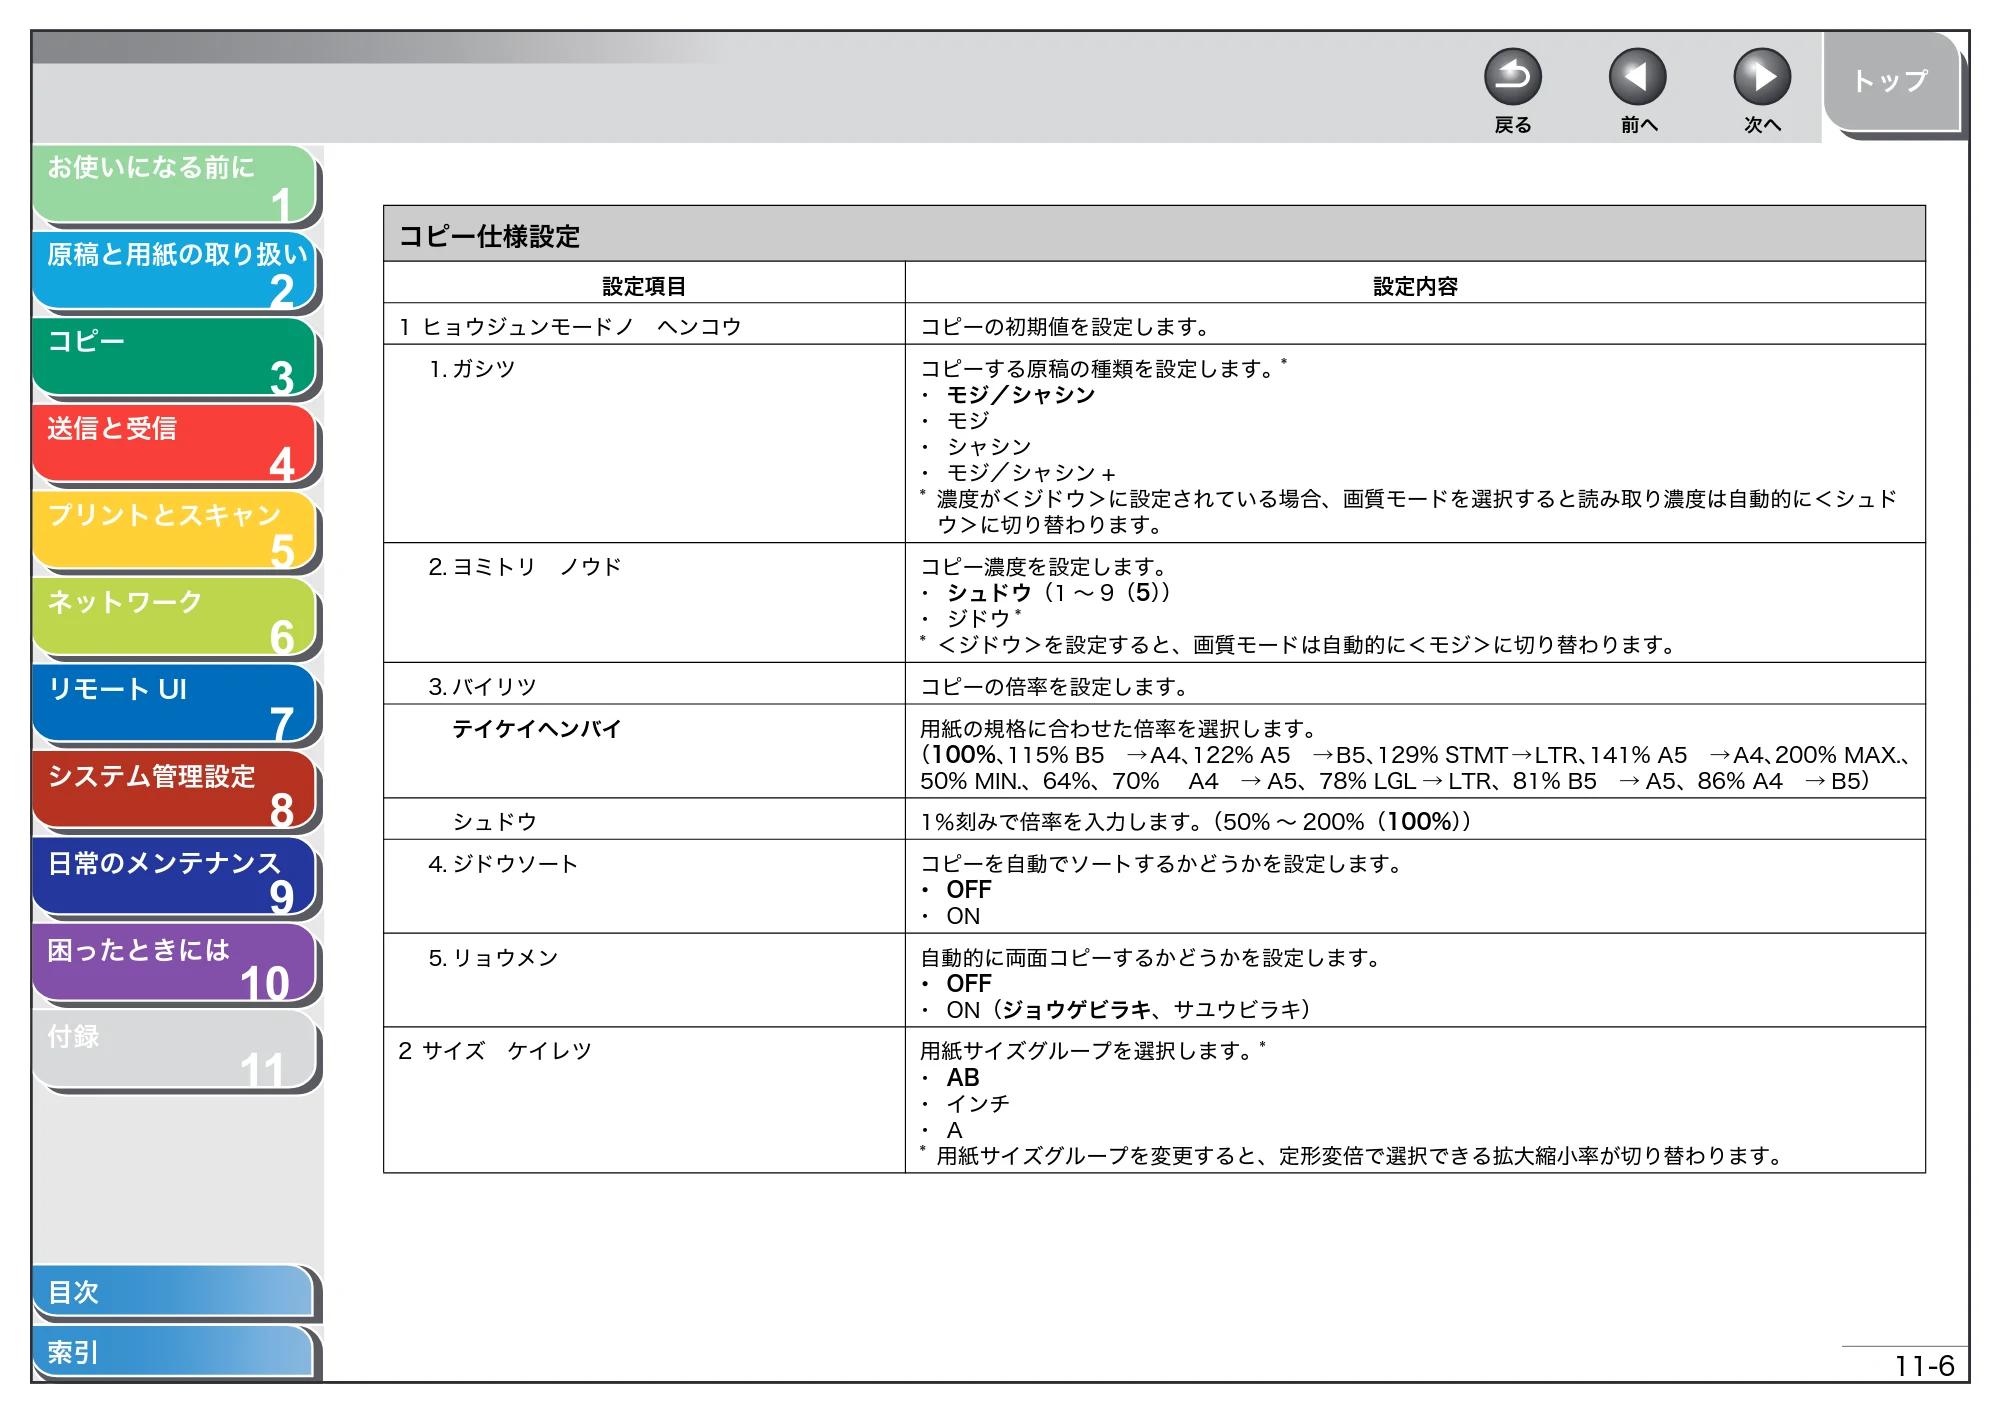Go to previous page with 前へ icon
This screenshot has width=2000, height=1414.
(1637, 77)
